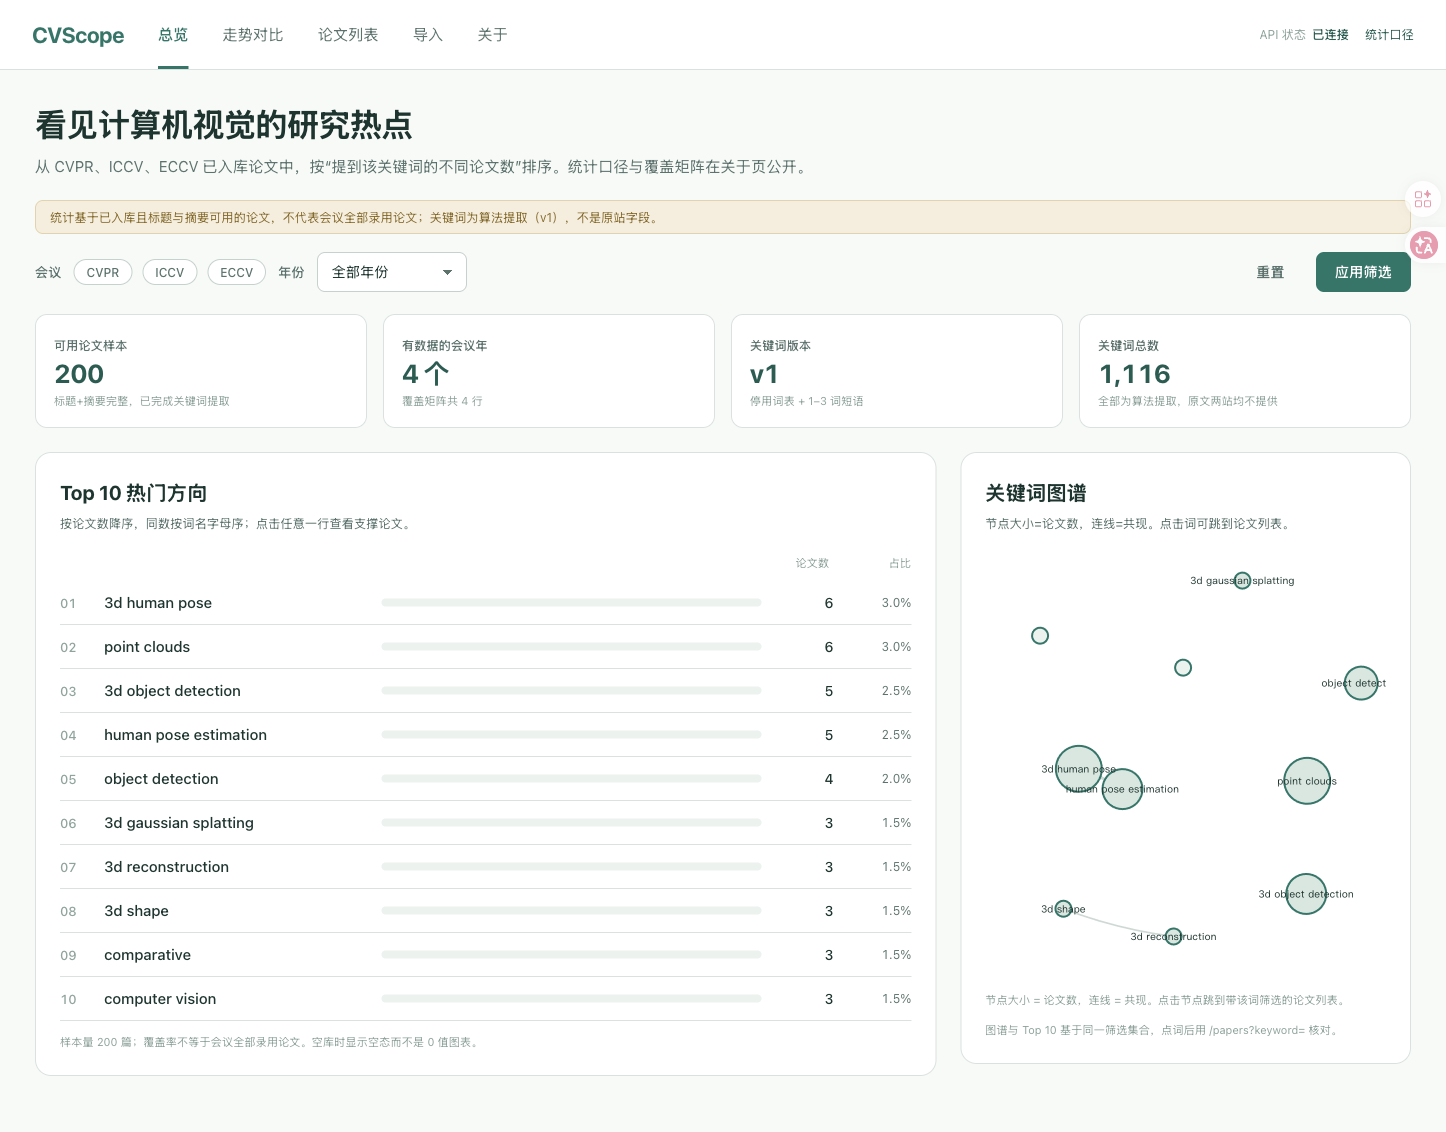The width and height of the screenshot is (1446, 1132).
Task: Click the 应用筛选 button
Action: [x=1363, y=272]
